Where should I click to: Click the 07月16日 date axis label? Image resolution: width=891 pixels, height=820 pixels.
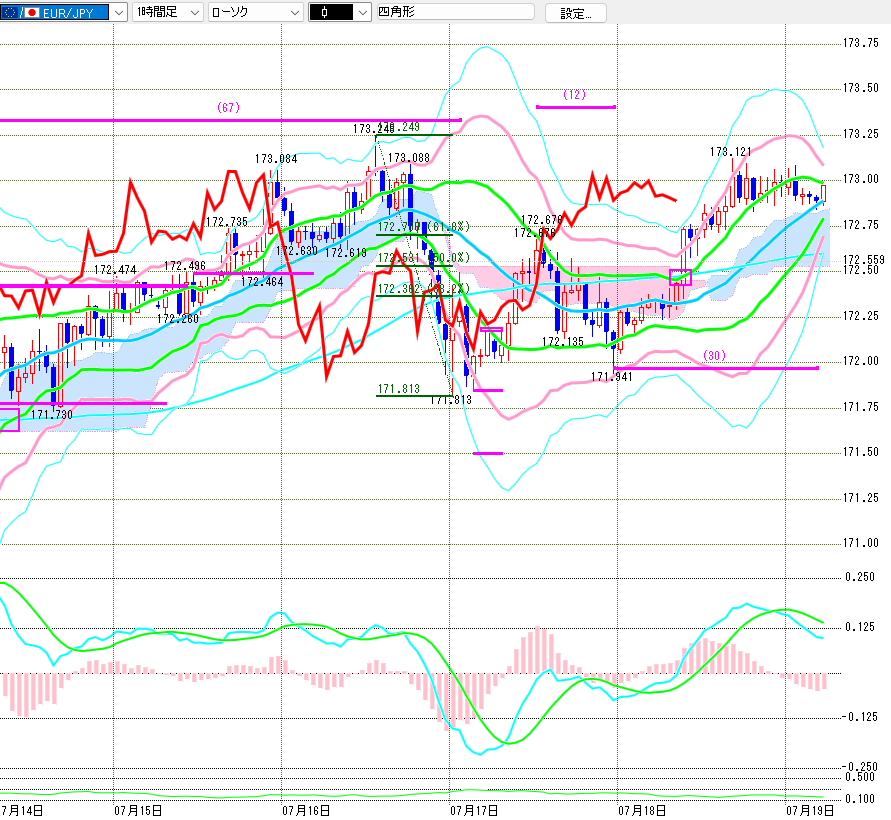306,810
